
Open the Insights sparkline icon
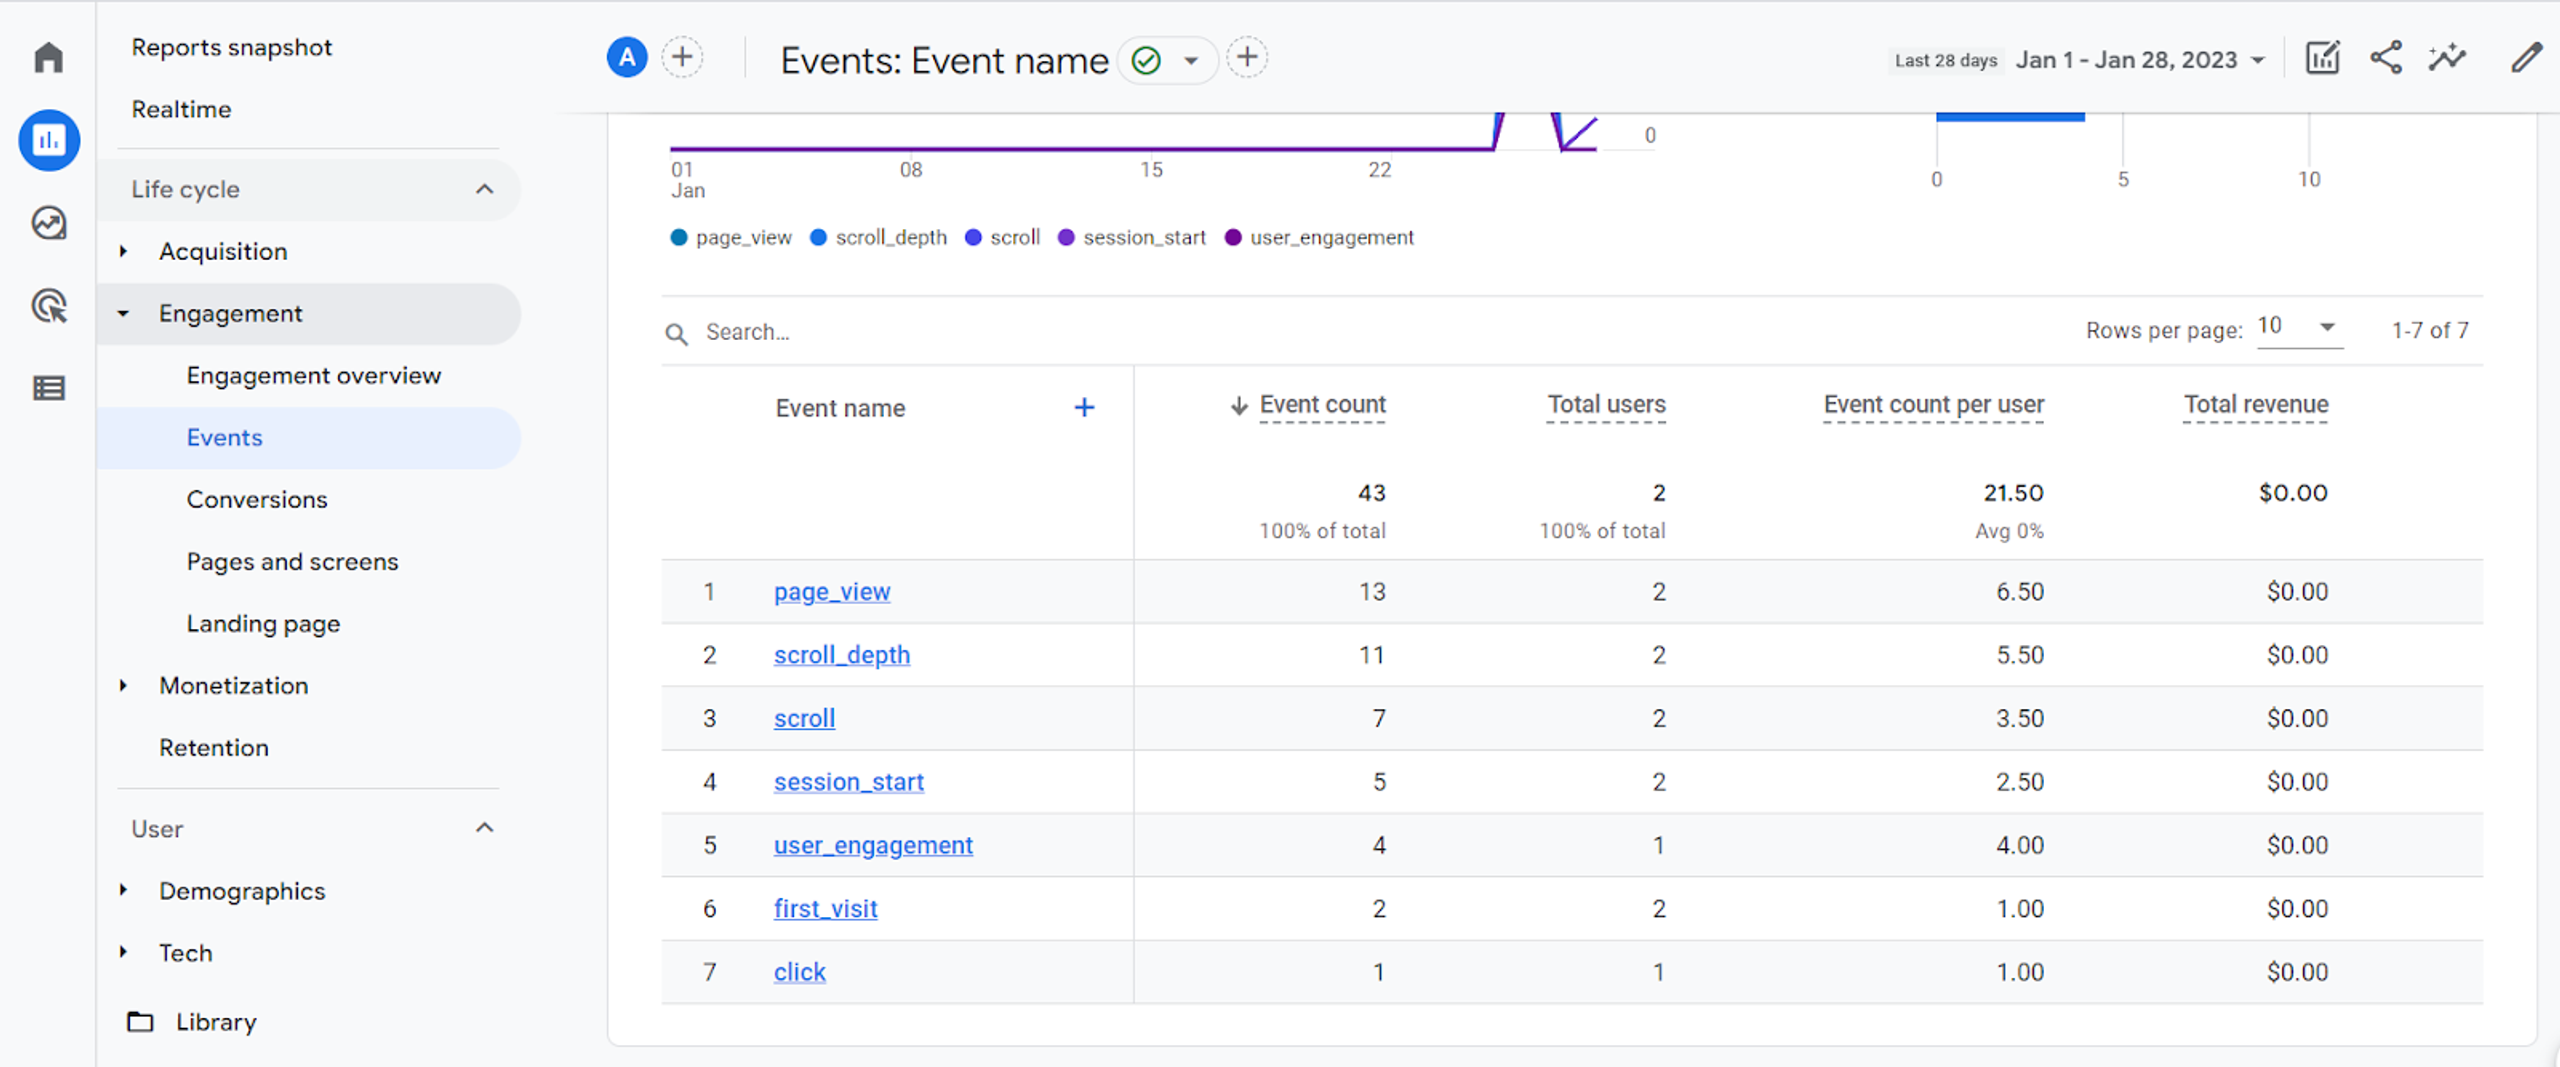point(2448,58)
